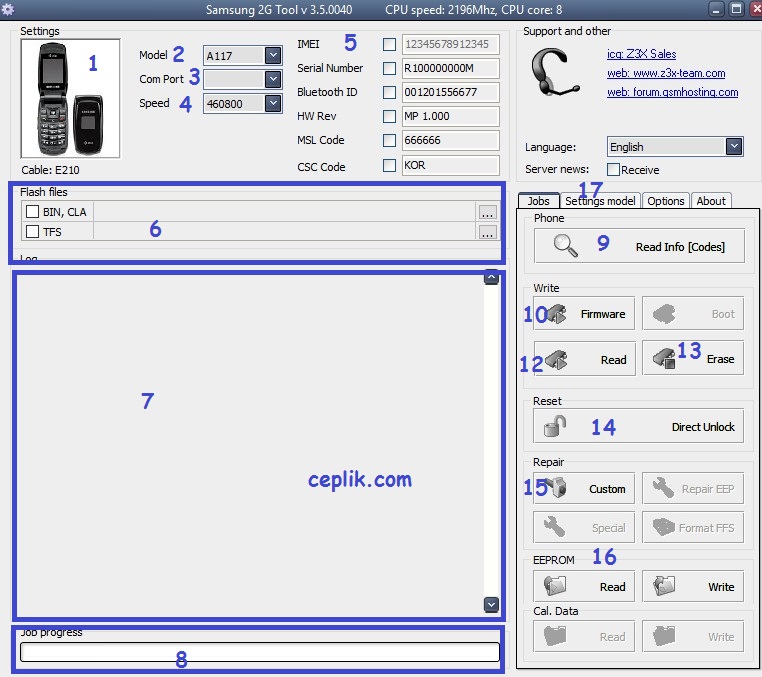Click the Job progress bar
Screen dimensions: 762x677
(x=260, y=652)
